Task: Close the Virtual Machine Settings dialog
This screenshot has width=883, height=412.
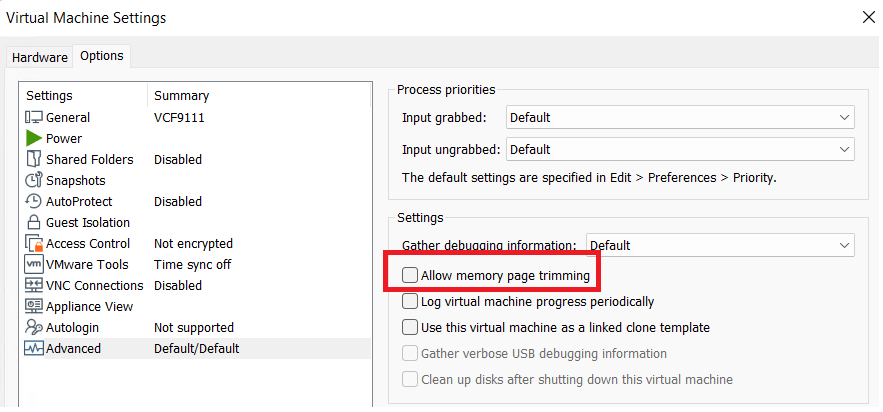Action: tap(867, 17)
